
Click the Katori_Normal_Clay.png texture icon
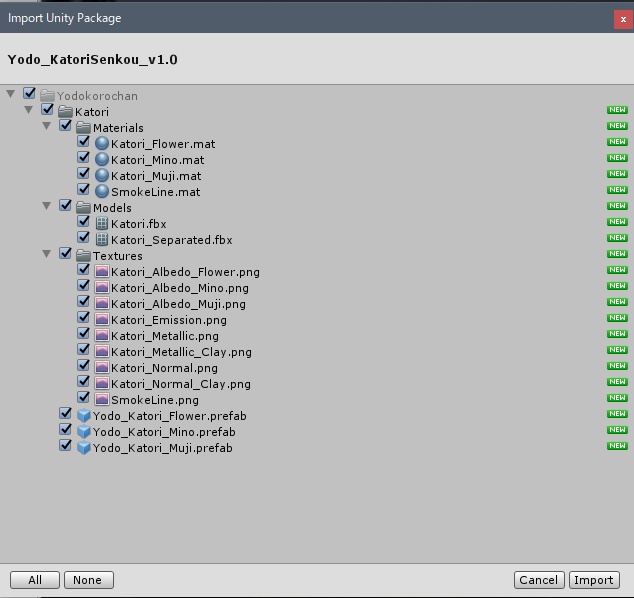click(x=102, y=384)
